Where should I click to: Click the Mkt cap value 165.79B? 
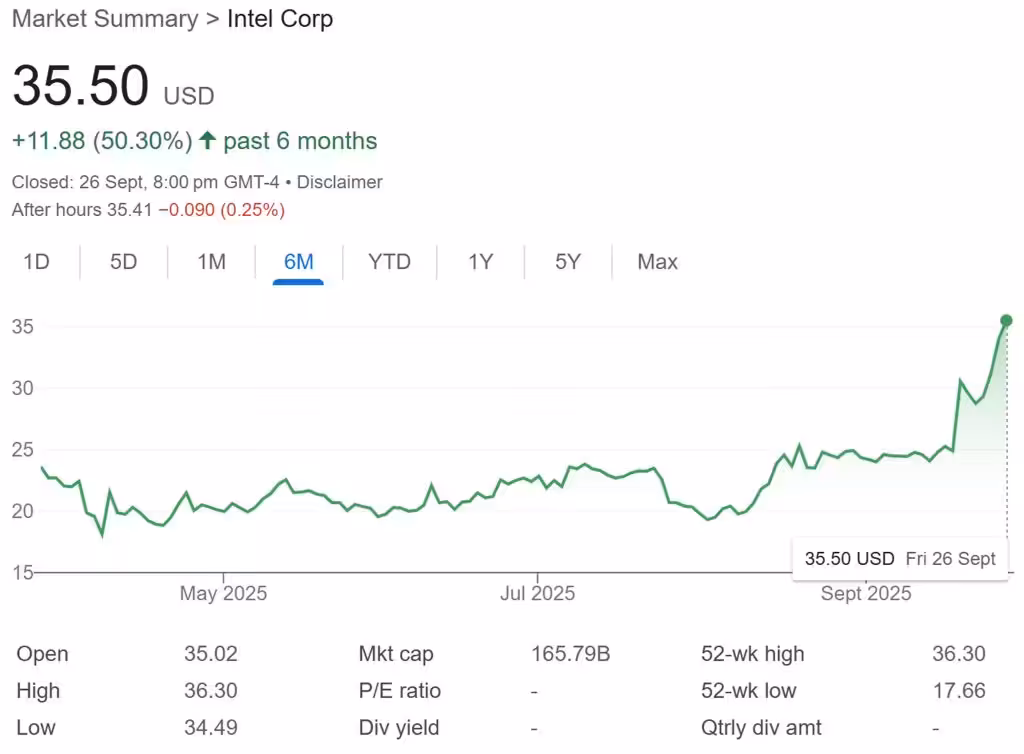pos(571,653)
